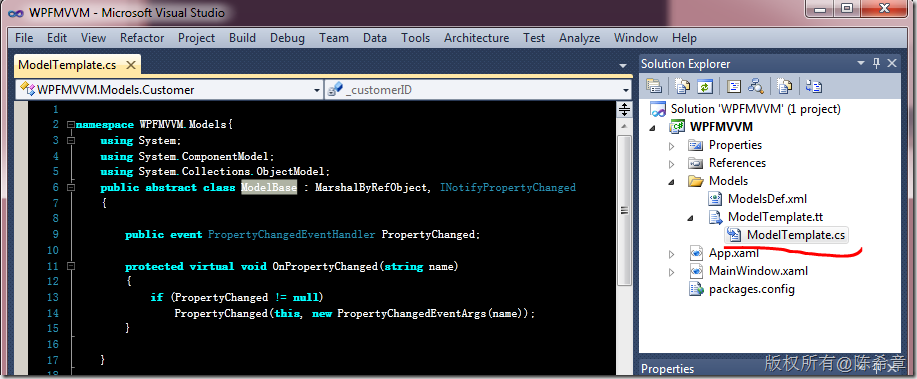
Task: Open the active documents list dropdown arrow
Action: [623, 65]
